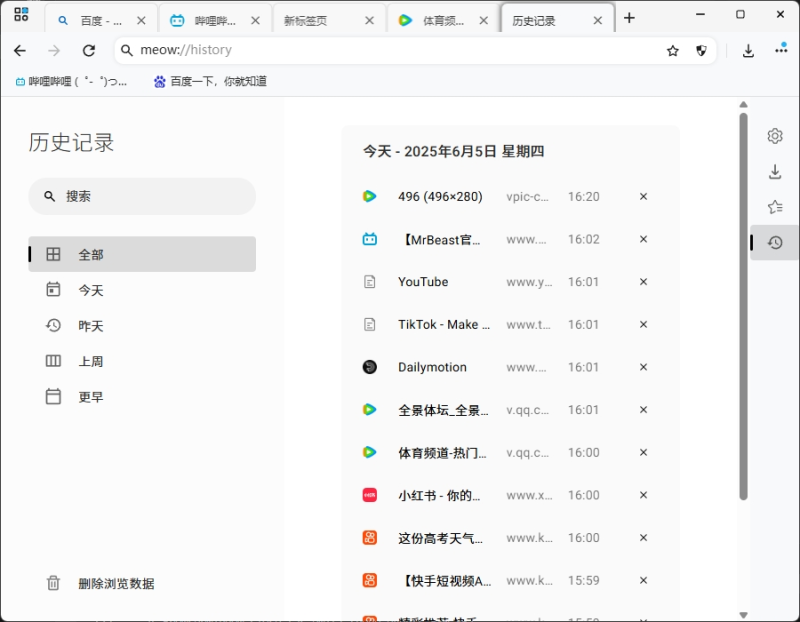Open downloads from the right sidebar
This screenshot has width=800, height=622.
774,172
